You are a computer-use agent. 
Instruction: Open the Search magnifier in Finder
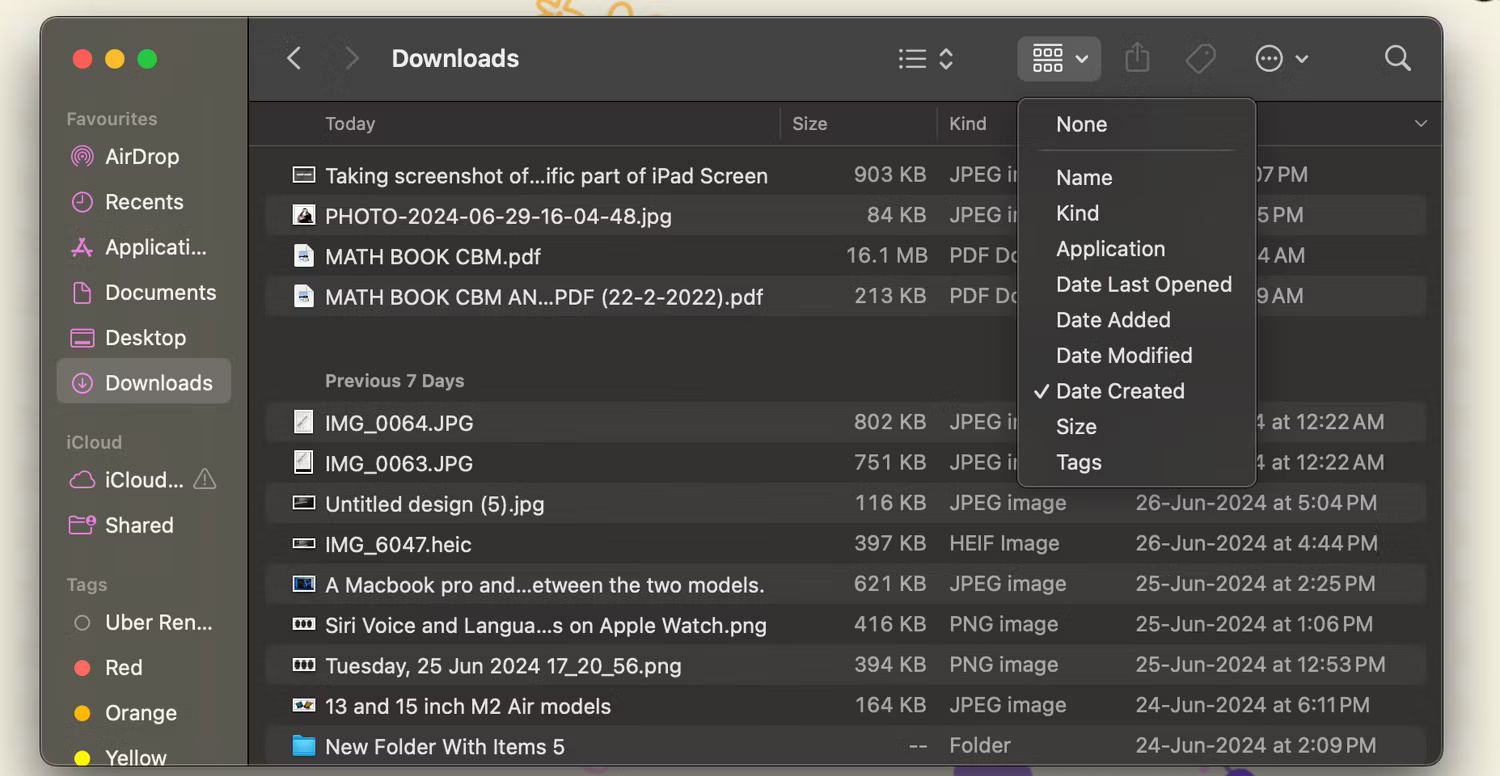pos(1397,59)
